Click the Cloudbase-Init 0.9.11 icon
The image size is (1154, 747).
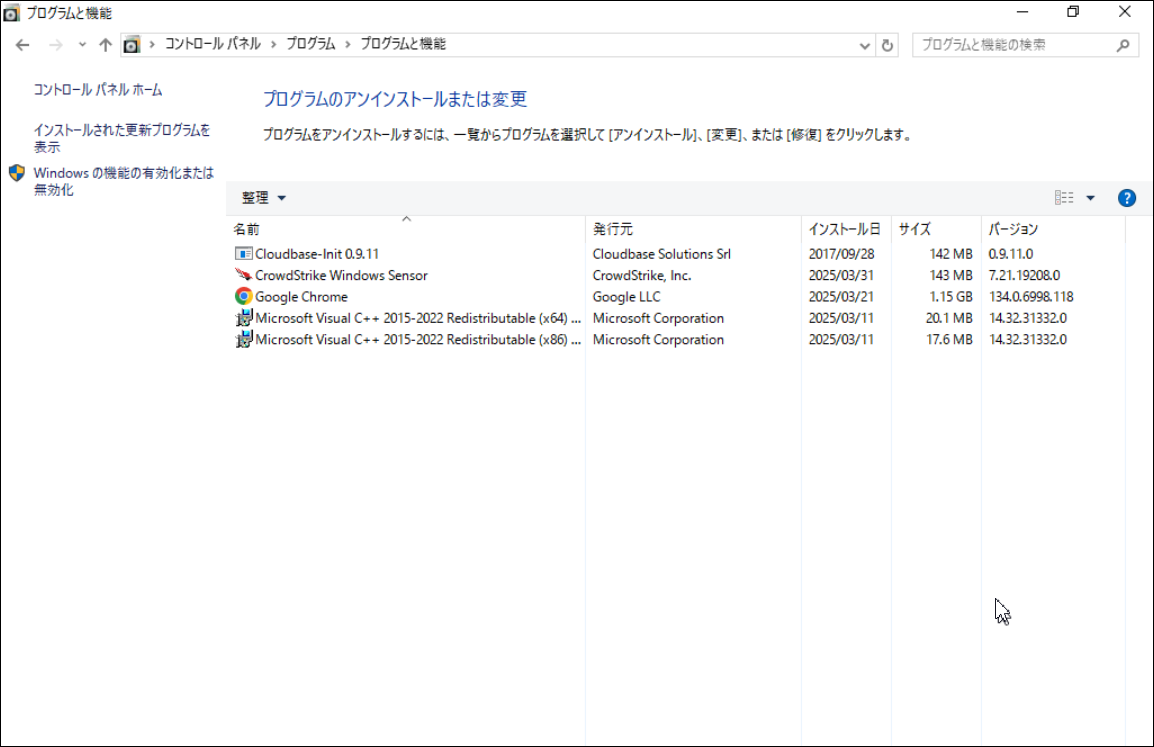[243, 254]
